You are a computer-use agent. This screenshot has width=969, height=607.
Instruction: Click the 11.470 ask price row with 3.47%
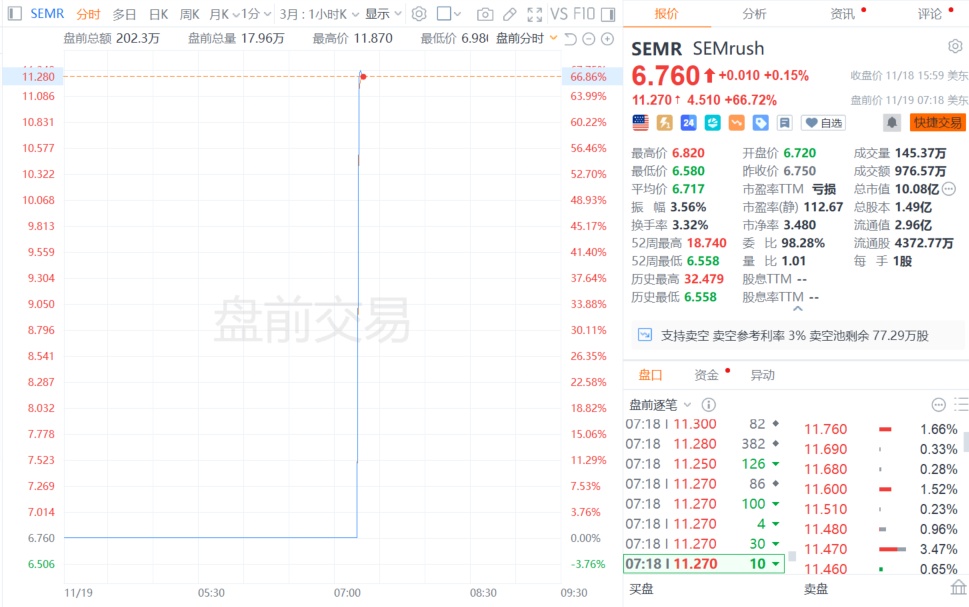882,549
